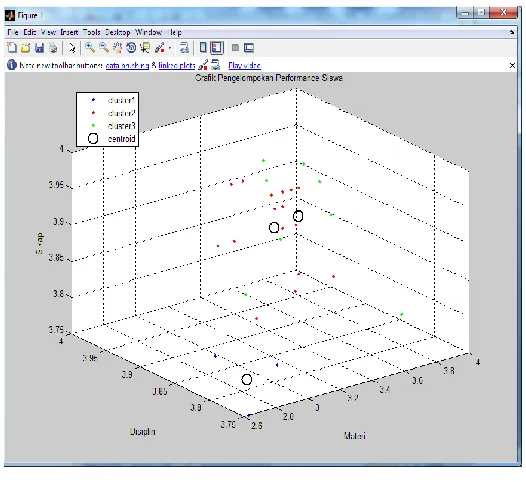The image size is (526, 482).
Task: Click the MATLAB logo in title bar
Action: (10, 15)
